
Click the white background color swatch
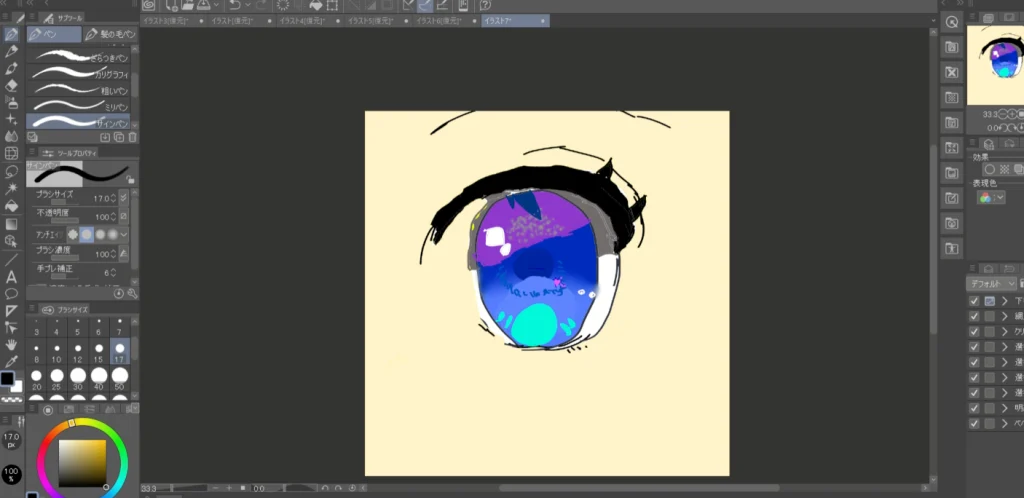pyautogui.click(x=18, y=387)
